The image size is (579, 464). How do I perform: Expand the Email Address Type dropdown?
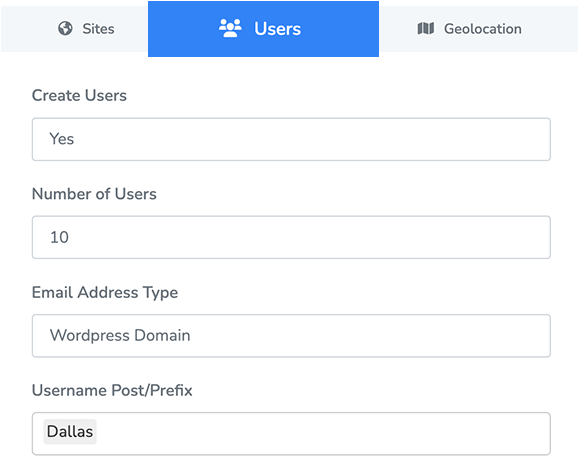coord(291,336)
